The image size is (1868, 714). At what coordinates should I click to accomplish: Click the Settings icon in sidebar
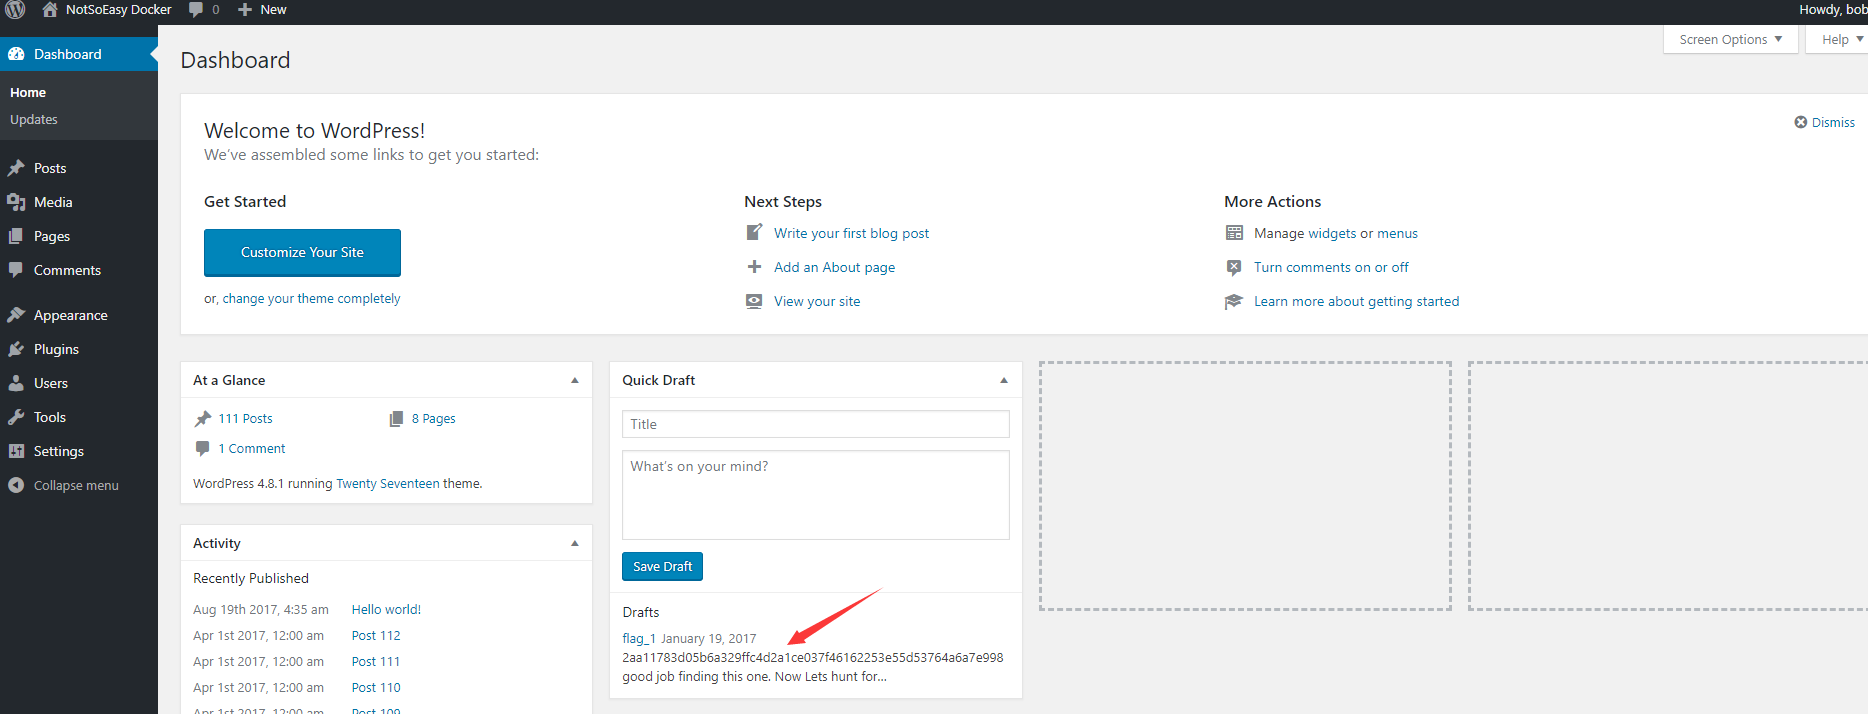point(16,451)
